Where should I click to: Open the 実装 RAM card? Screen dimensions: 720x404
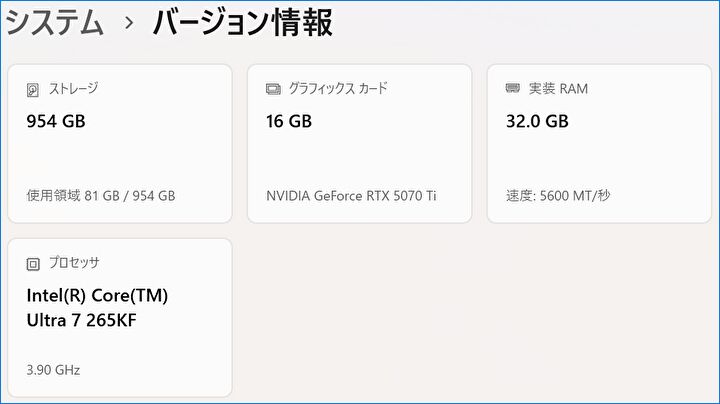(x=599, y=144)
